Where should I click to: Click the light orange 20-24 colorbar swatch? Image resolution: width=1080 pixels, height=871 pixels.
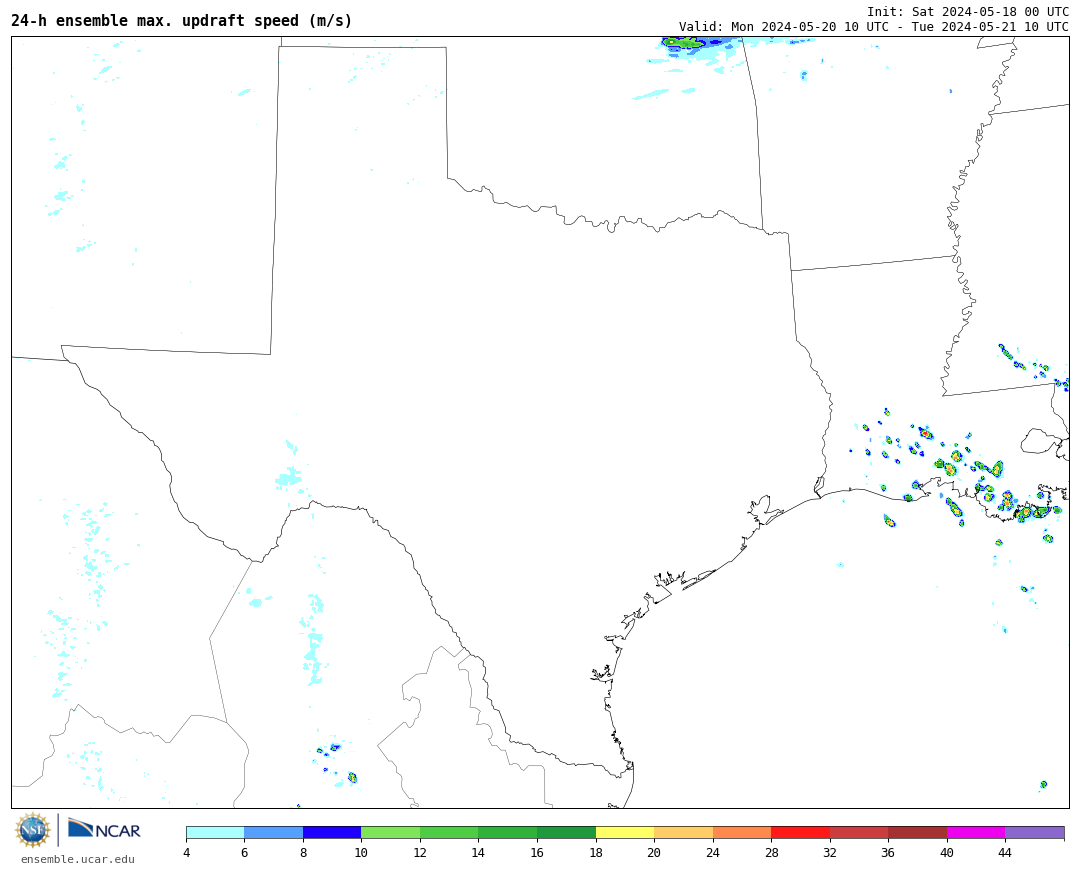683,832
